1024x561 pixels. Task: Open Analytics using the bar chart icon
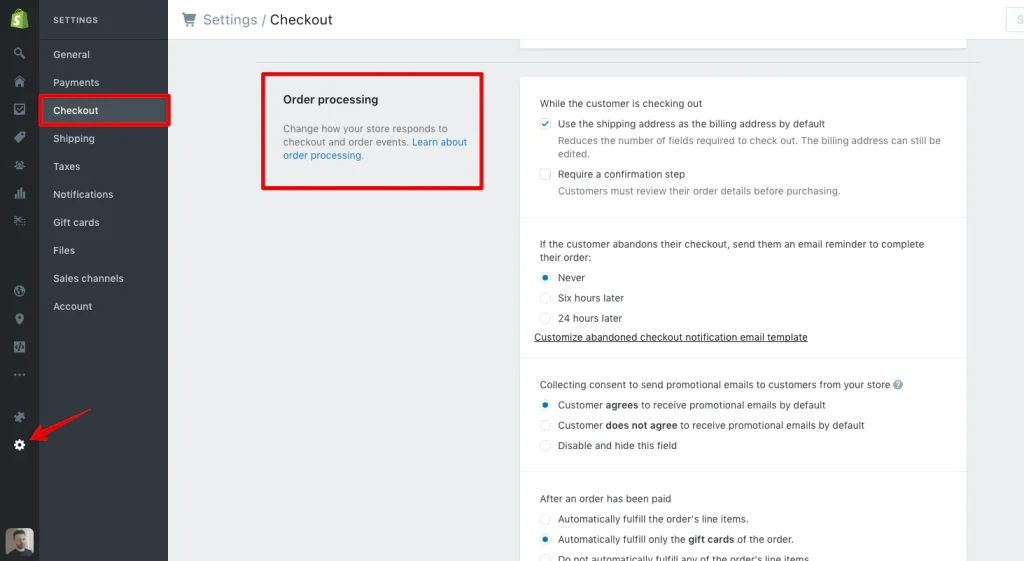coord(19,193)
